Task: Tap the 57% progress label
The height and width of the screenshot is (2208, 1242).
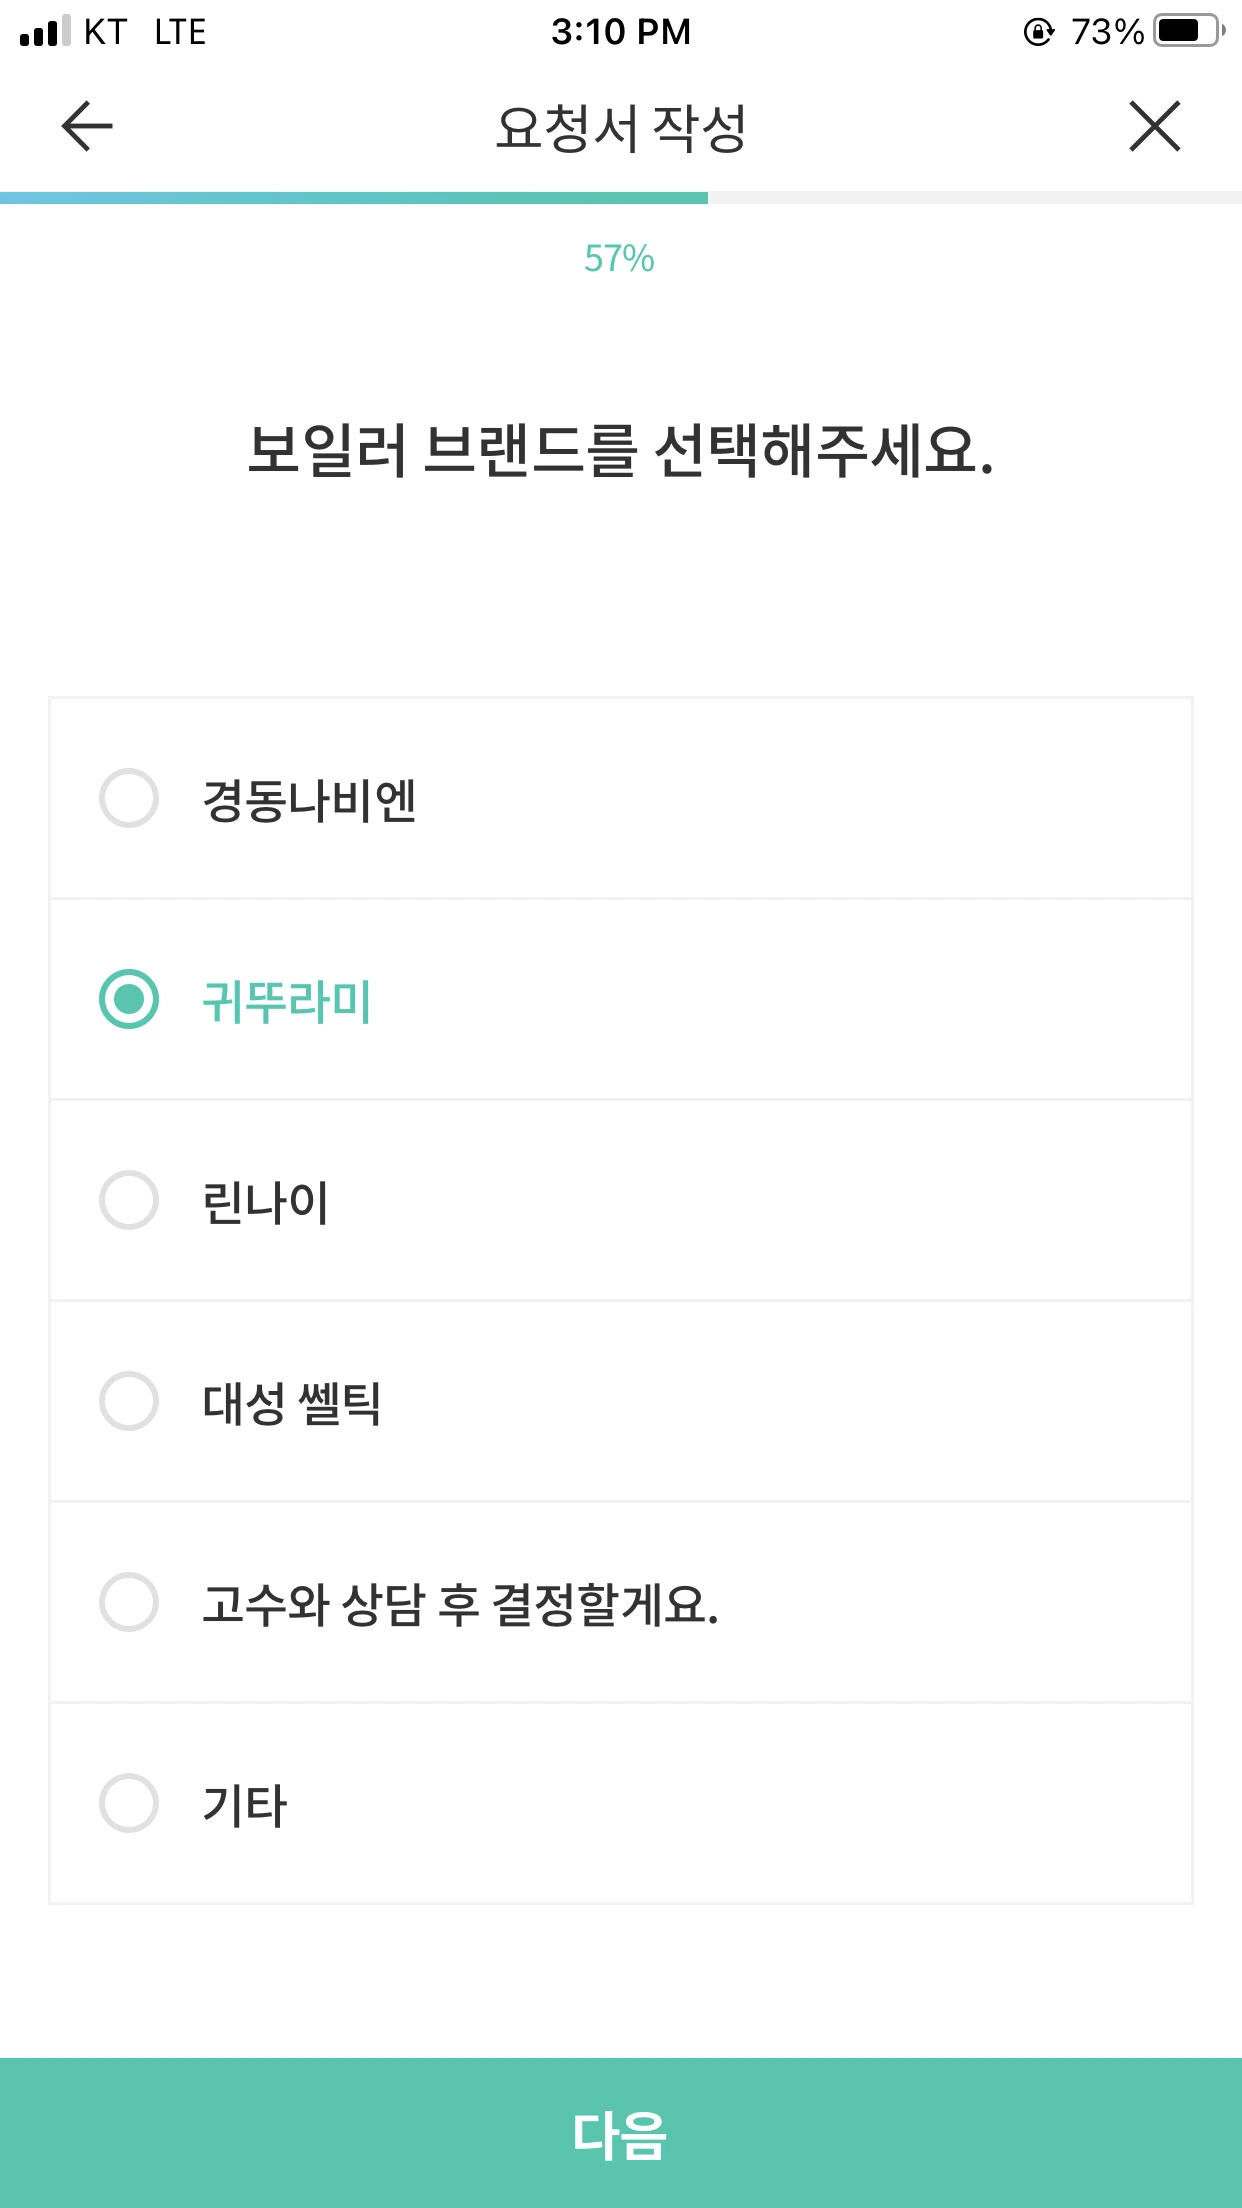Action: pos(619,259)
